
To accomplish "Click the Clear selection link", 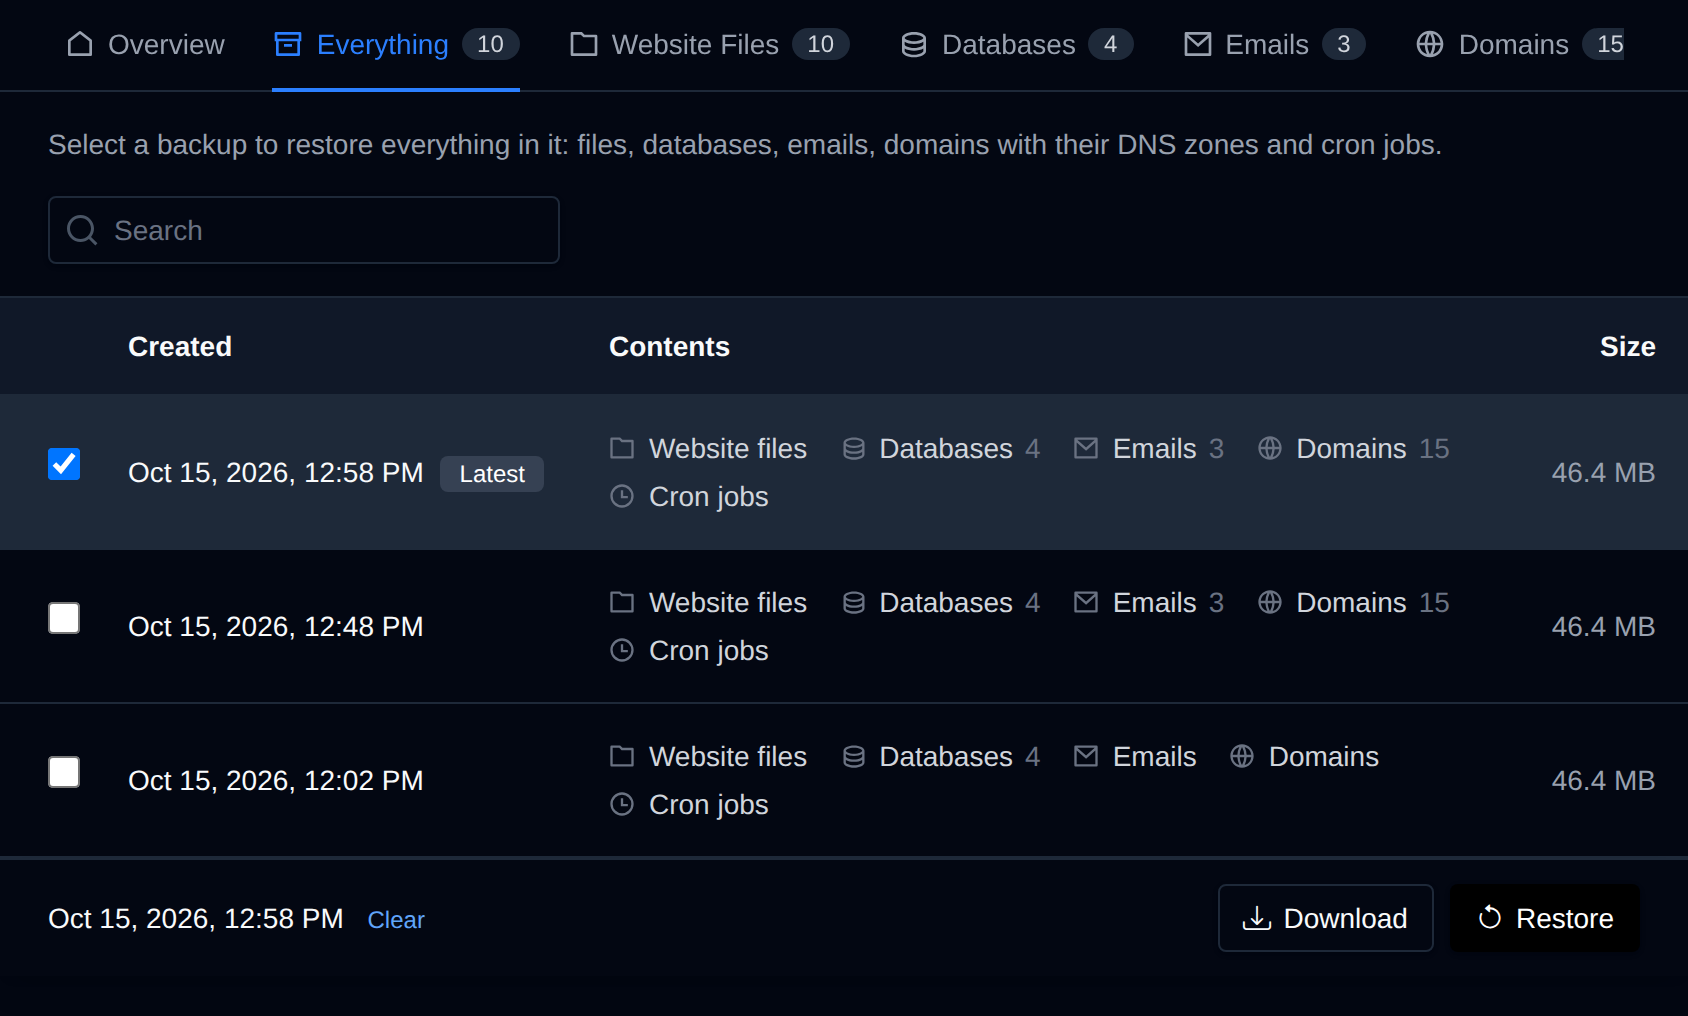I will [x=396, y=919].
